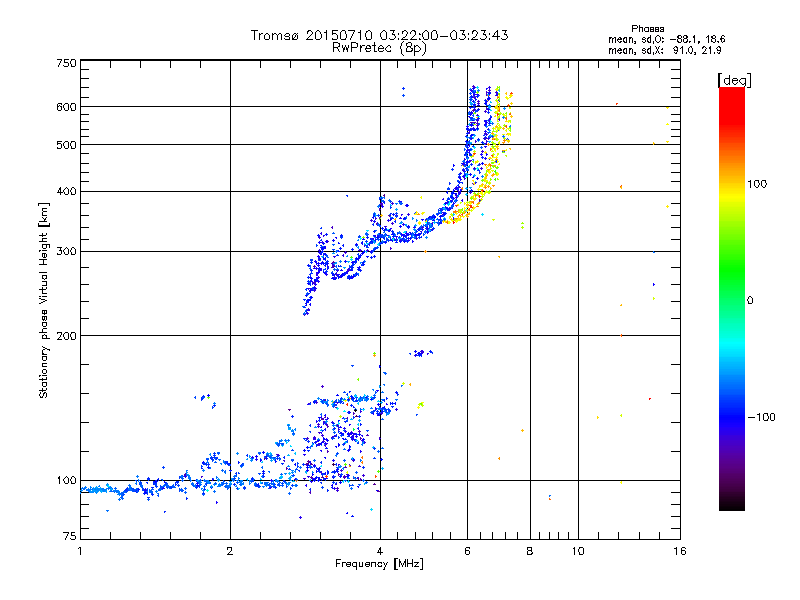
Task: Click the plot title 'Tromsø 20150710 03:22:00-03:23:43'
Action: click(379, 35)
